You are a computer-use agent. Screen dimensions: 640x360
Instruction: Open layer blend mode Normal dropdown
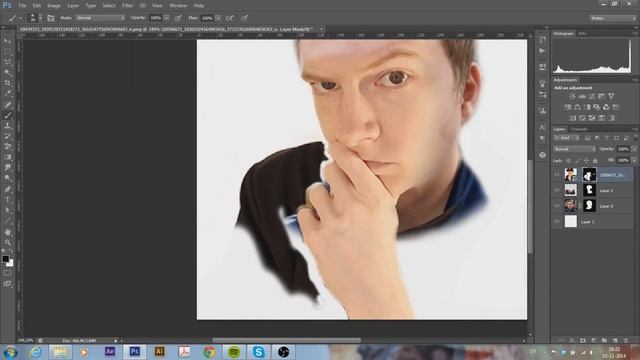(x=574, y=149)
